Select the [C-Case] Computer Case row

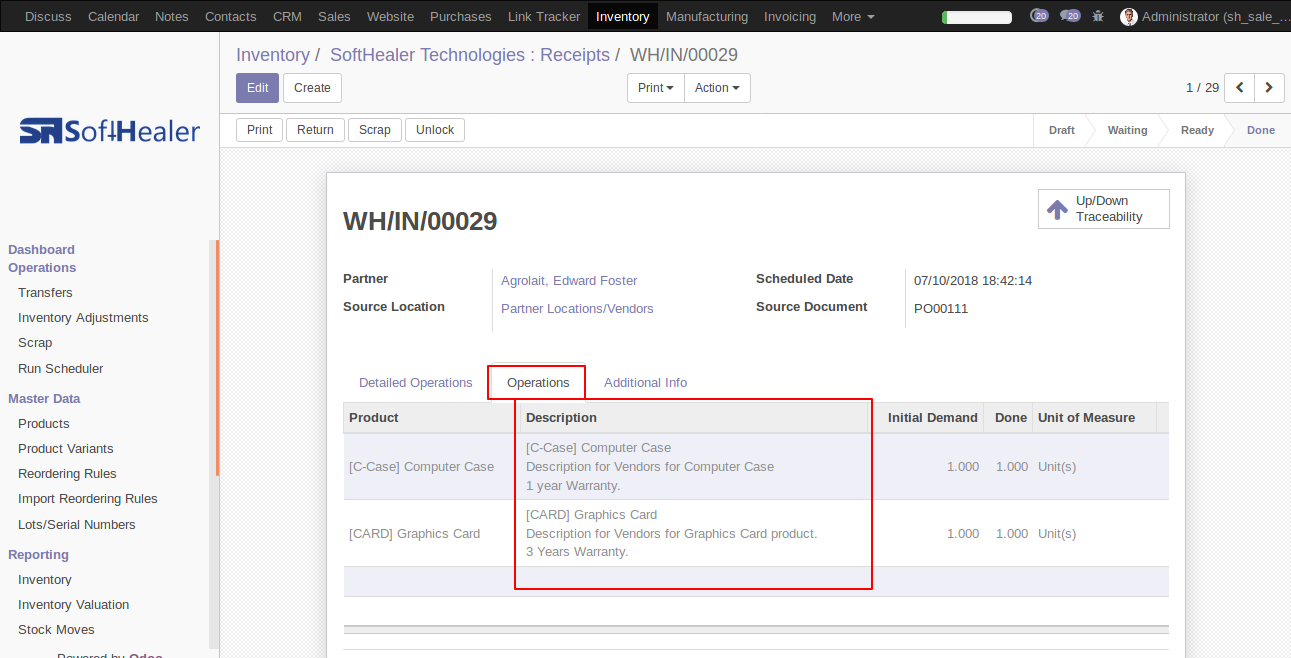click(x=756, y=466)
